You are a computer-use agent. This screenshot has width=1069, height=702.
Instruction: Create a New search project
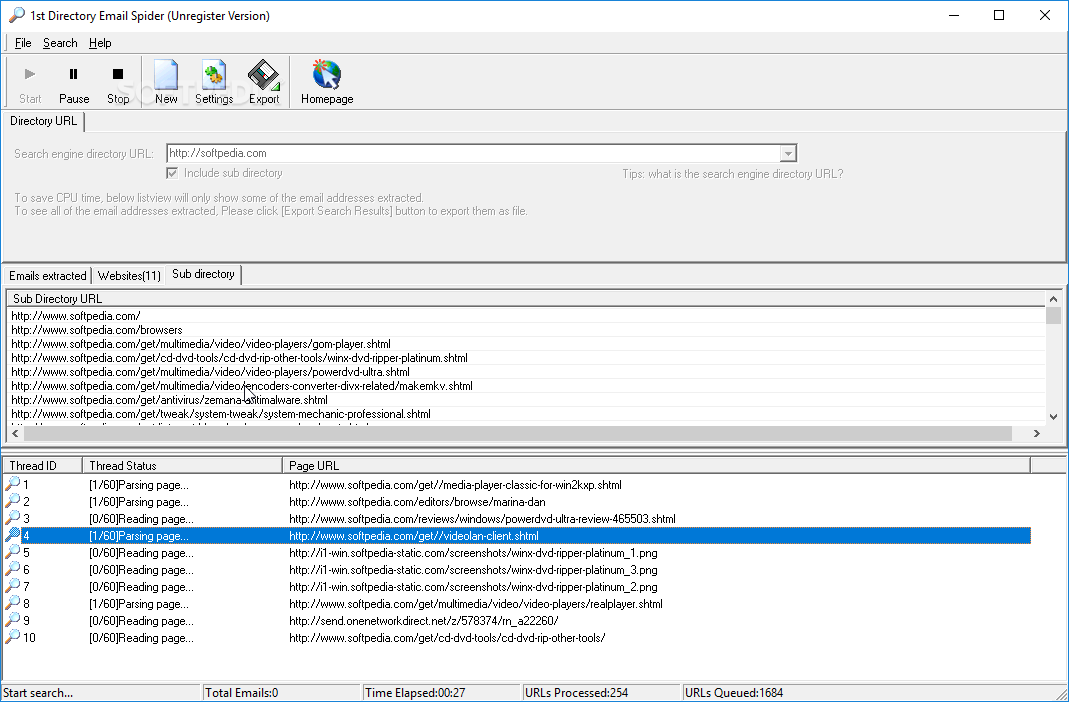(166, 83)
